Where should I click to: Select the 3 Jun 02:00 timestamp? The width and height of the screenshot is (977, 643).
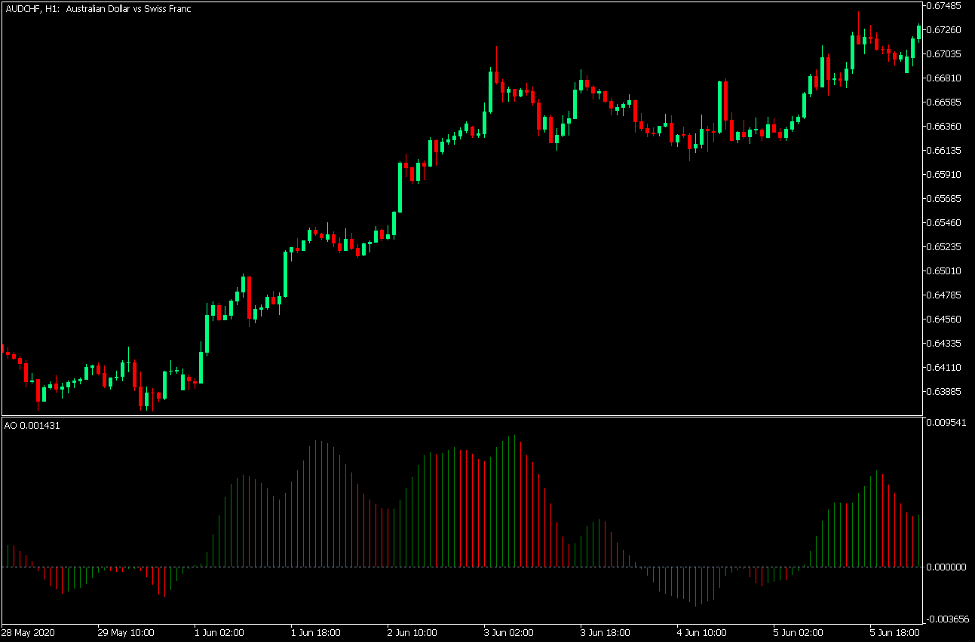tap(510, 632)
